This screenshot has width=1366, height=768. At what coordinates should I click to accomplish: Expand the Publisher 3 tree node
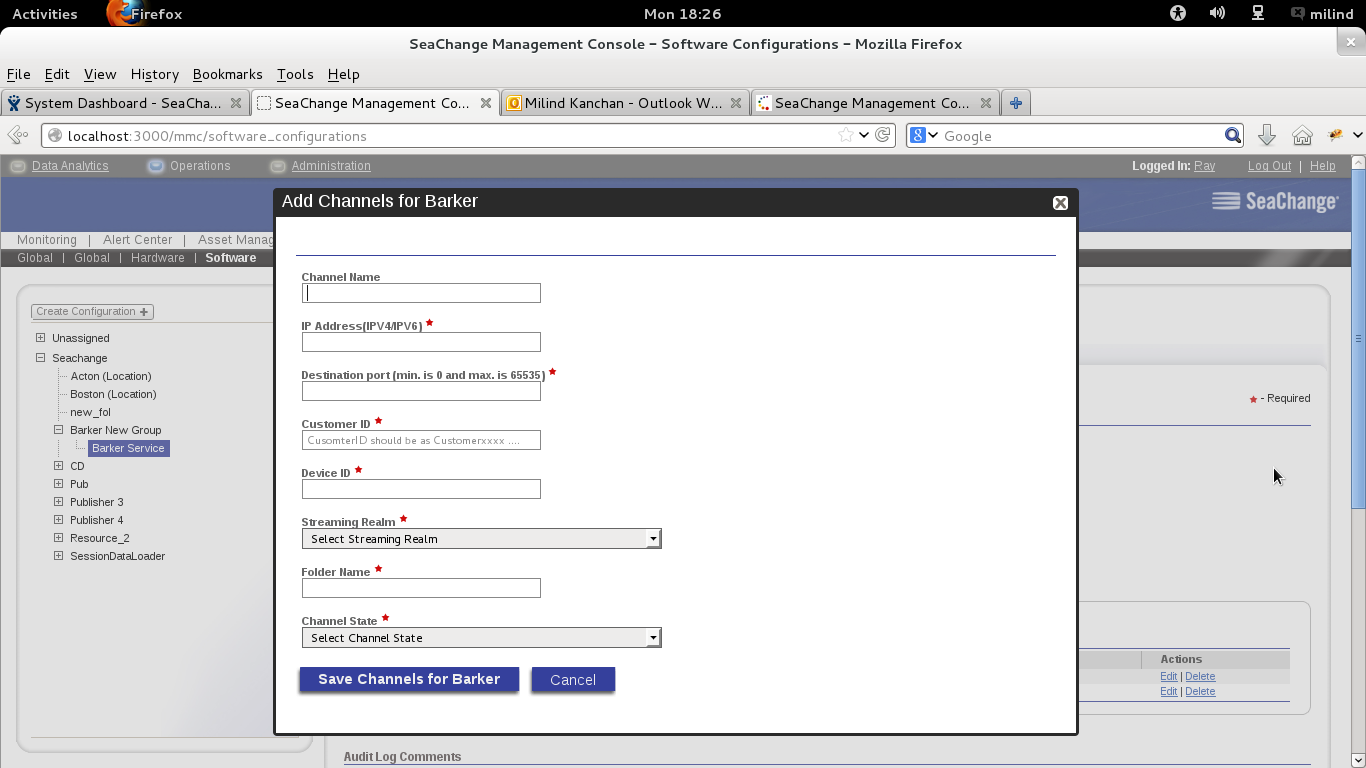(59, 502)
